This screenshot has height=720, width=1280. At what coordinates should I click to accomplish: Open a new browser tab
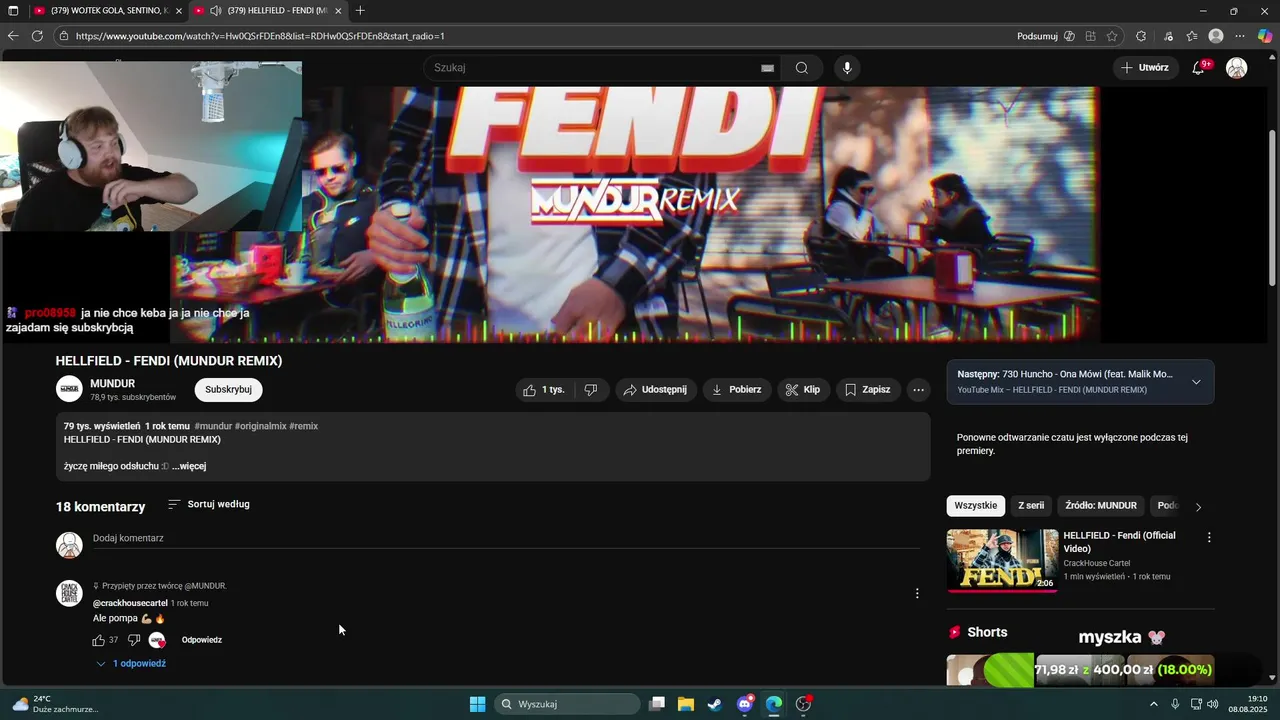(x=360, y=11)
